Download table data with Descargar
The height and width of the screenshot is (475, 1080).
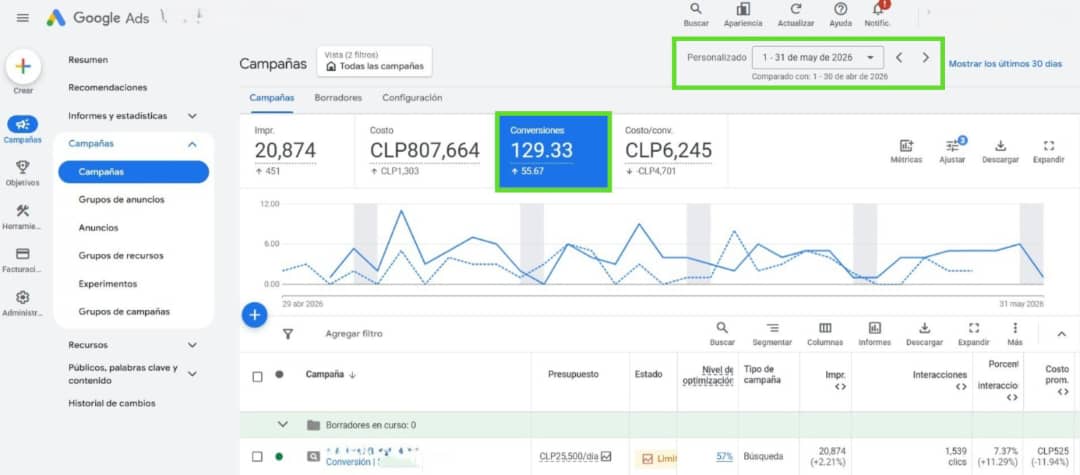tap(924, 334)
